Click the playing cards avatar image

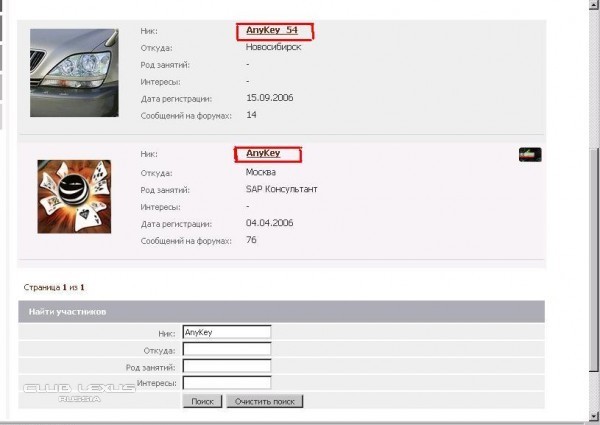click(x=73, y=197)
